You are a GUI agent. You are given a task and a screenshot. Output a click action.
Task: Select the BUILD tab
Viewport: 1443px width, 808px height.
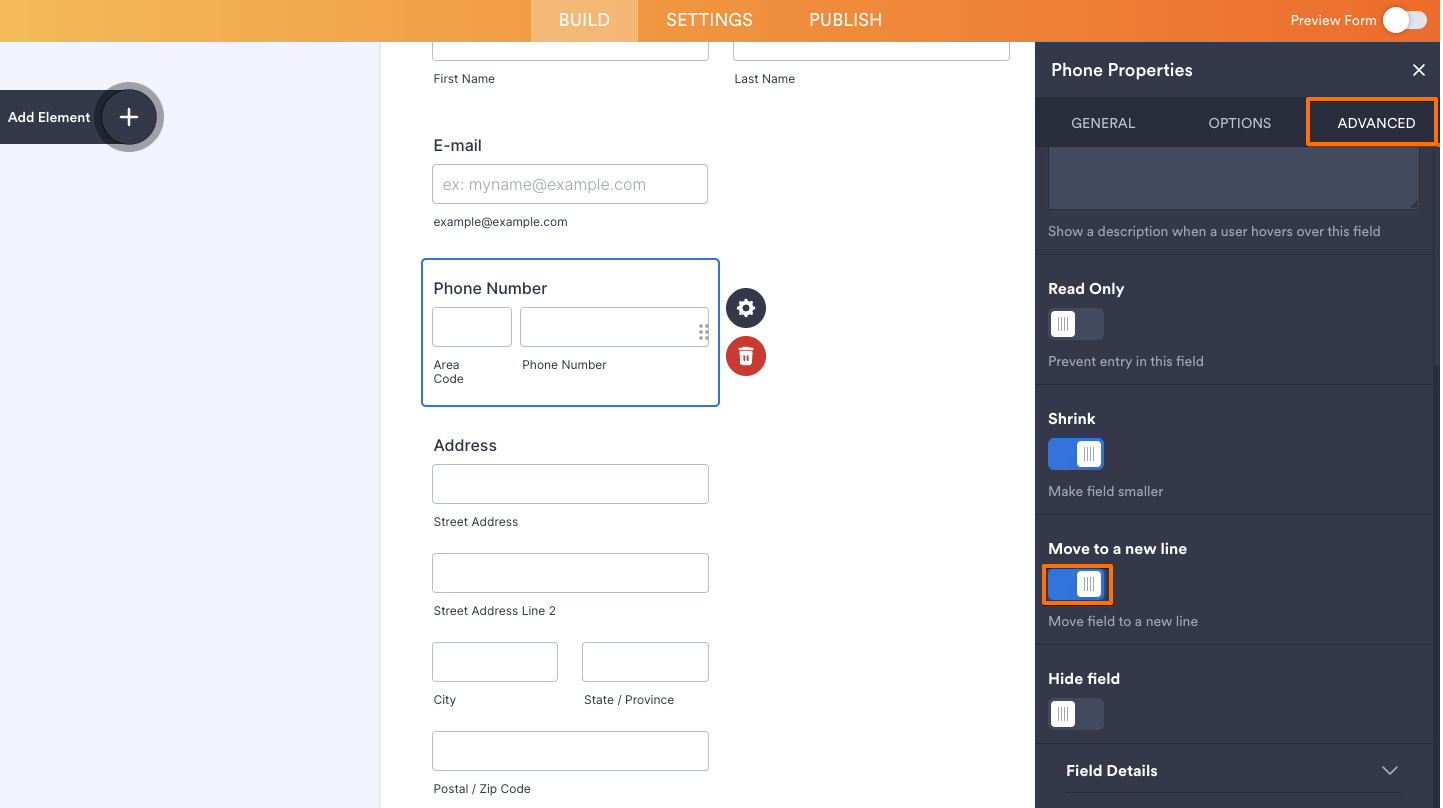tap(583, 19)
